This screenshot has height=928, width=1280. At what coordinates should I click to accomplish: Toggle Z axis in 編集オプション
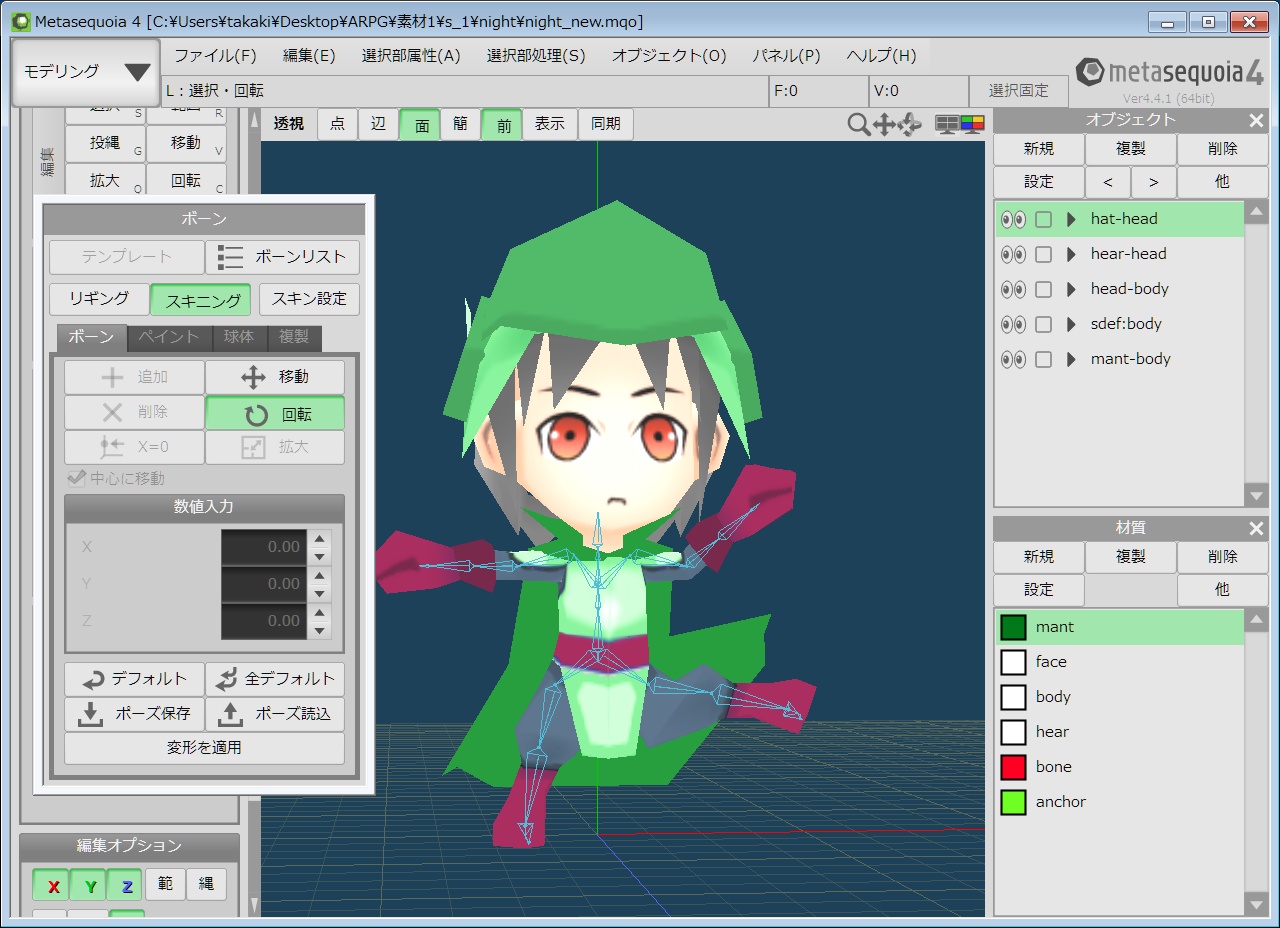coord(127,886)
